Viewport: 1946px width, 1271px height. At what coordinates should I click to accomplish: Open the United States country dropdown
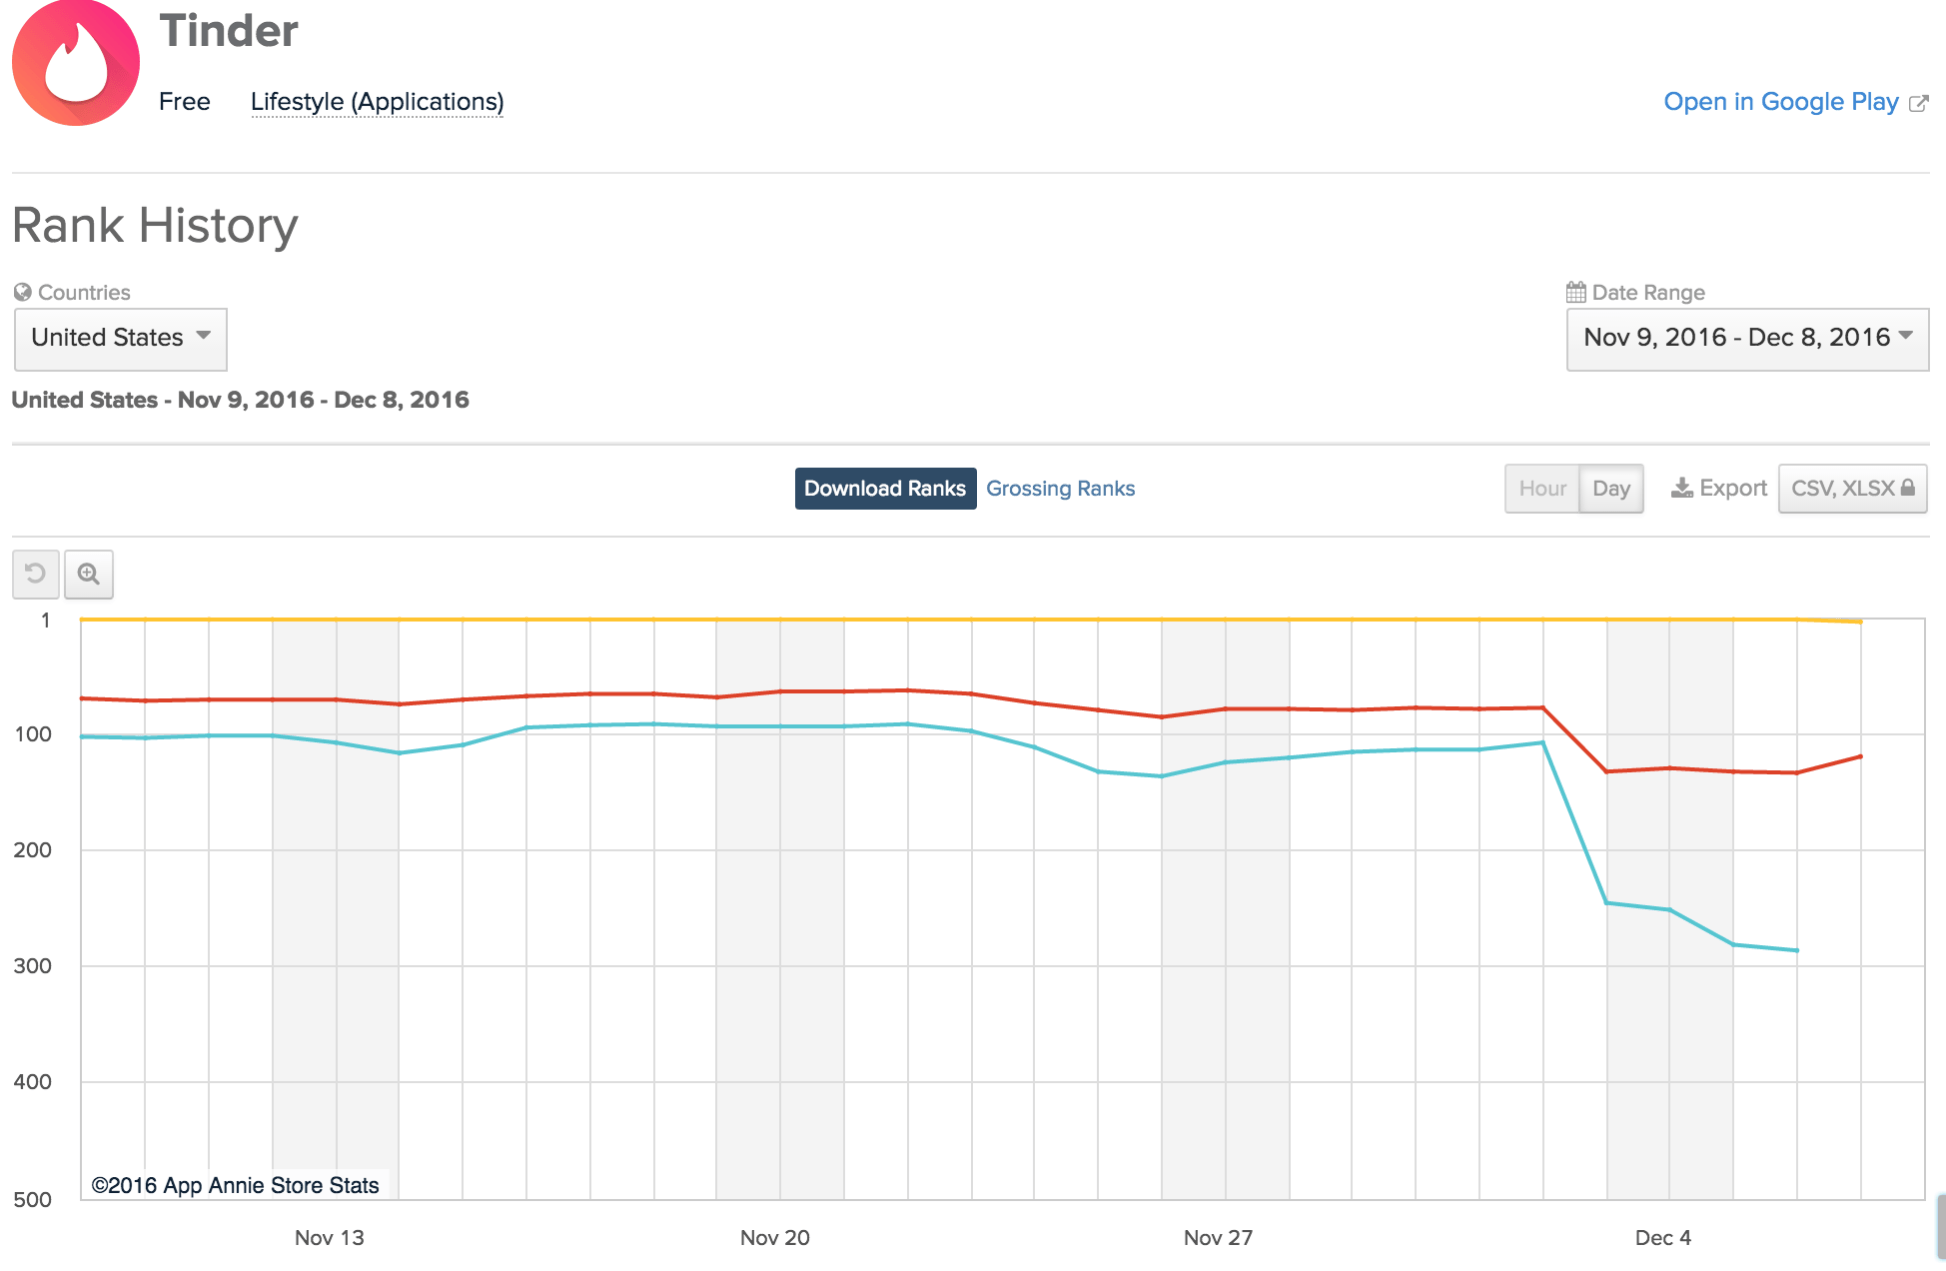tap(120, 338)
